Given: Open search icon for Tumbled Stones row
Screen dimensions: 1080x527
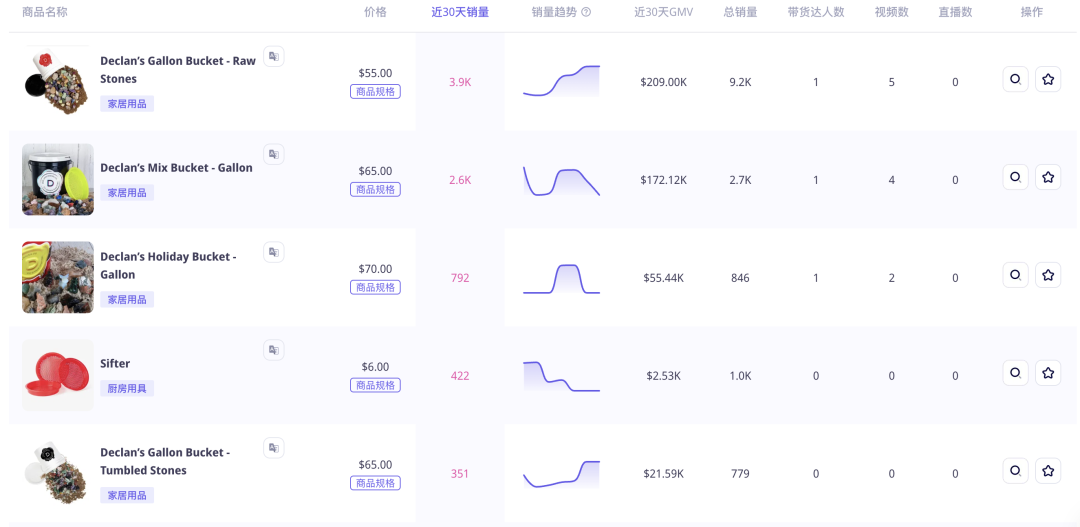Looking at the screenshot, I should coord(1015,471).
